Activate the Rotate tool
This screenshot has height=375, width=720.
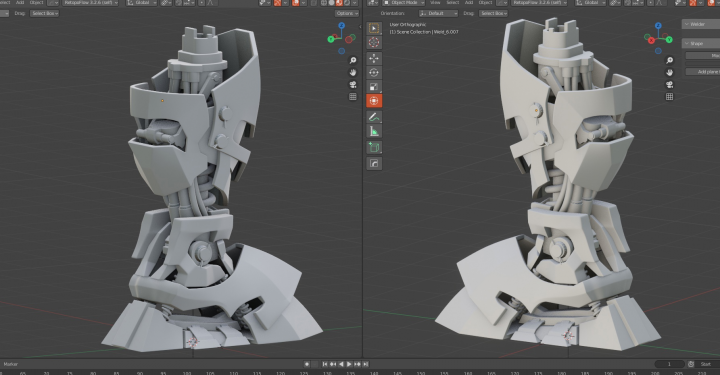(x=374, y=73)
